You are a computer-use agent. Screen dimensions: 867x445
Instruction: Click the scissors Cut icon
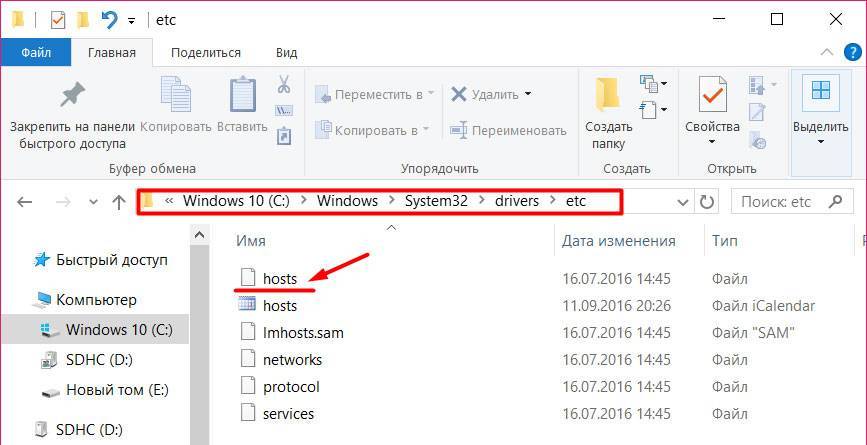(x=284, y=85)
